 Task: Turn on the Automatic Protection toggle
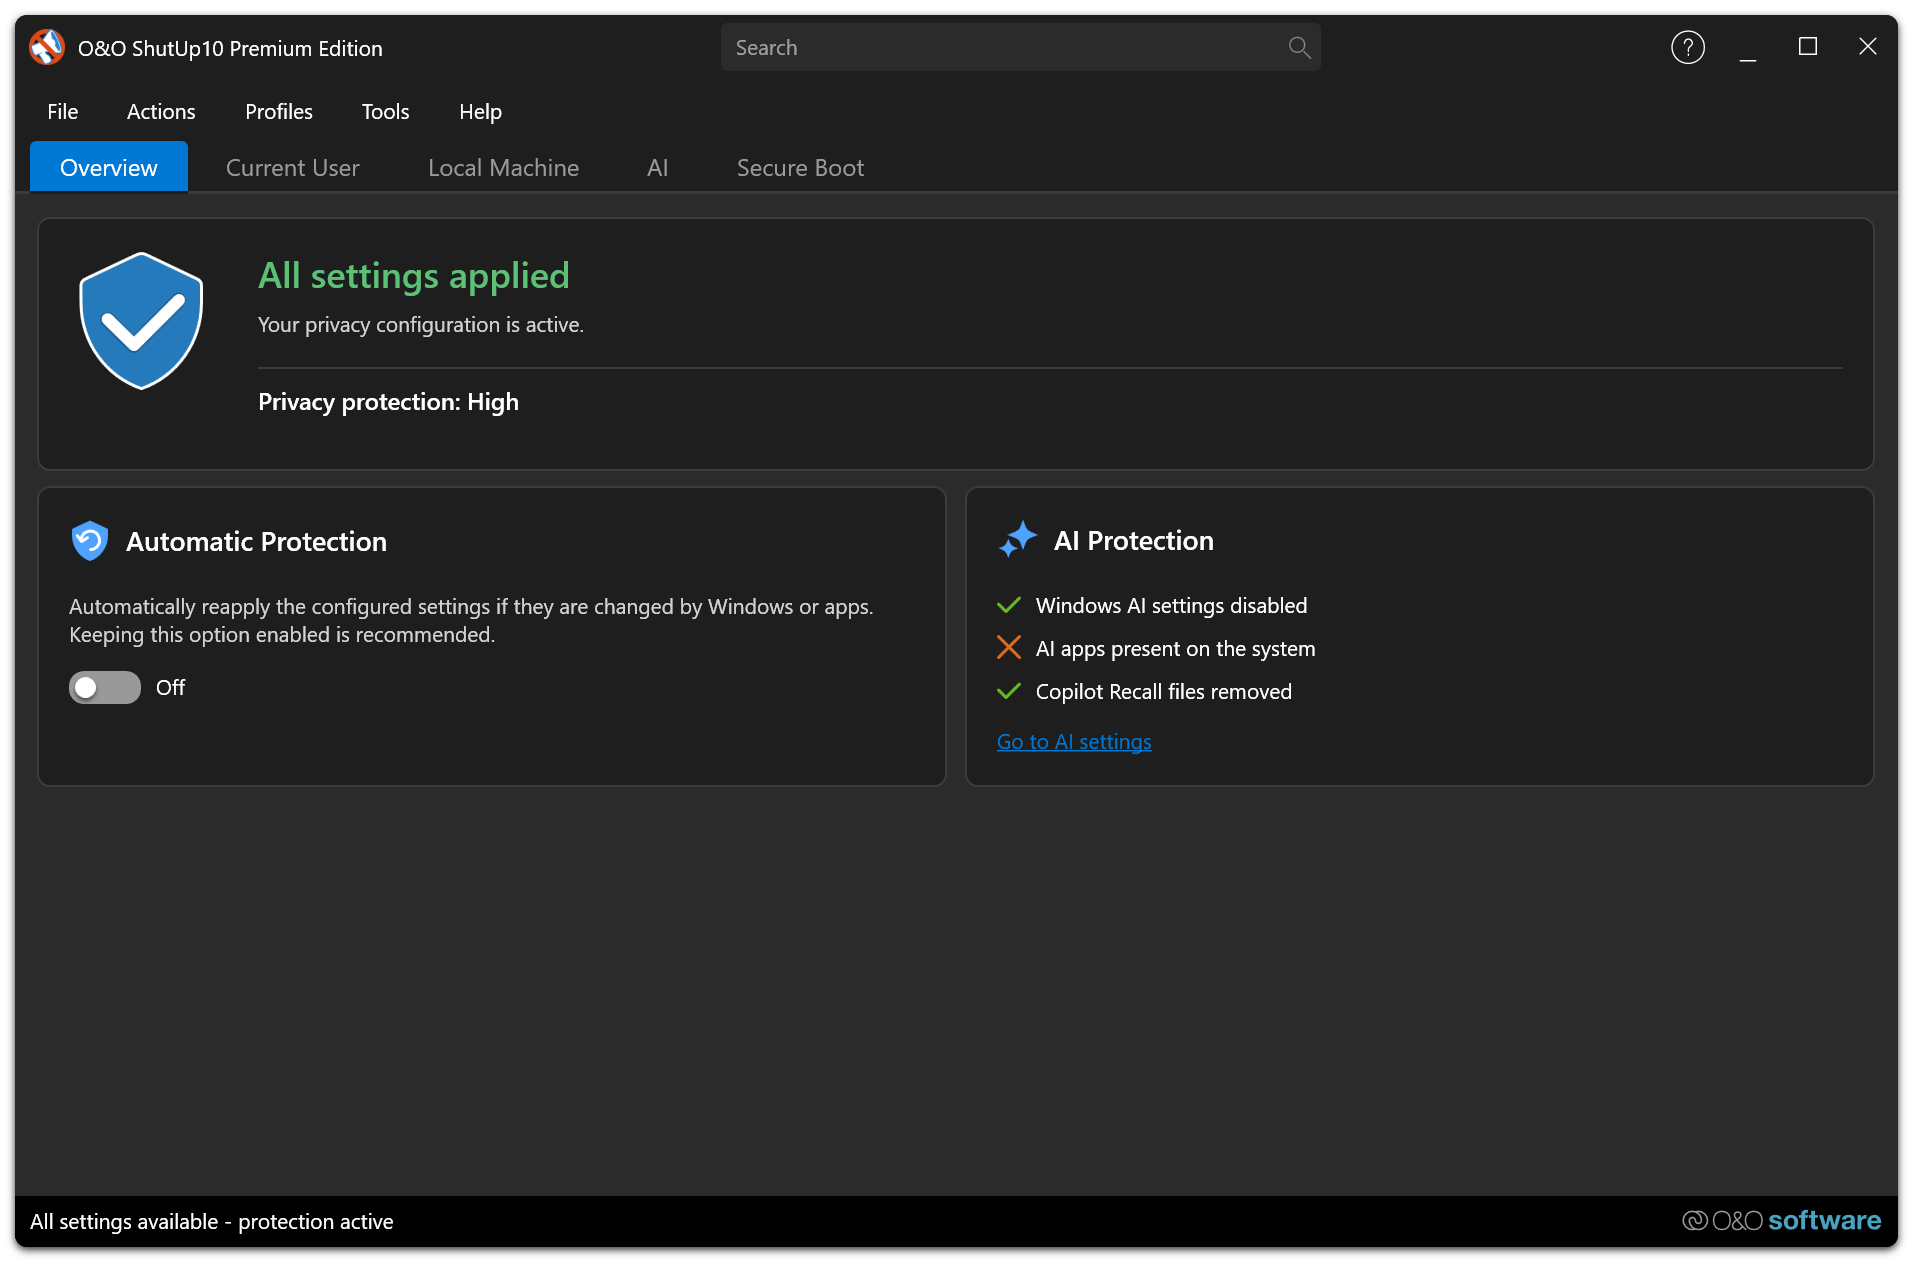[105, 687]
